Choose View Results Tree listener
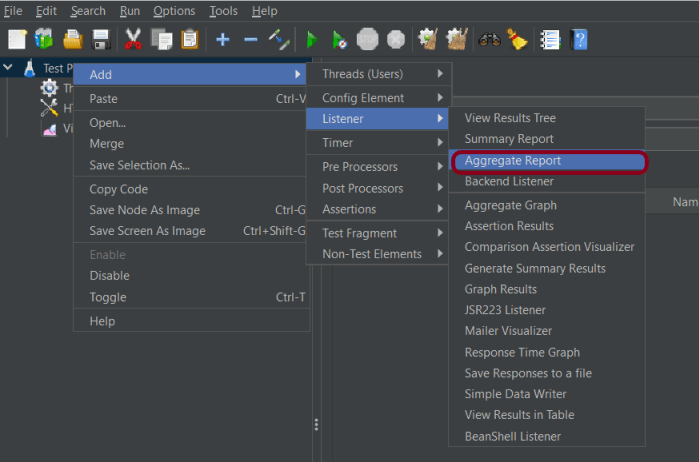Image resolution: width=699 pixels, height=462 pixels. click(511, 118)
